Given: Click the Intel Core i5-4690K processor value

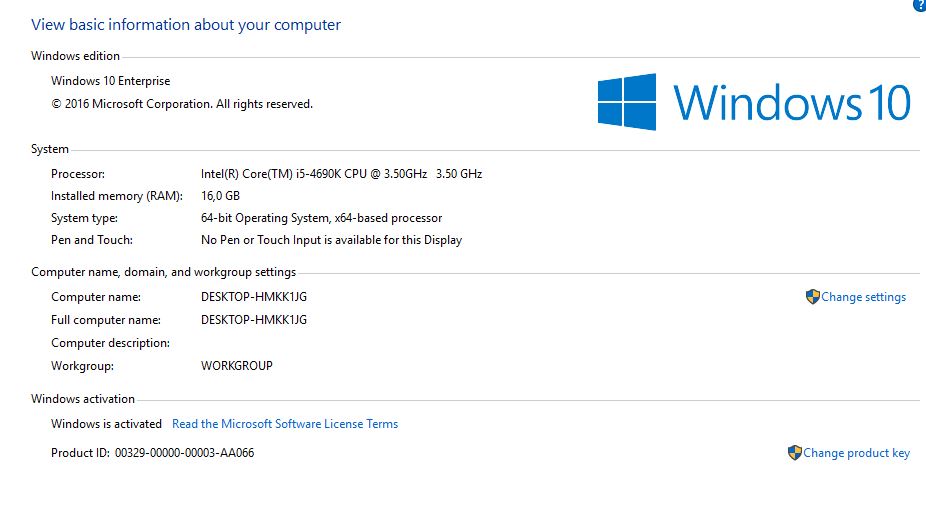Looking at the screenshot, I should pyautogui.click(x=341, y=174).
